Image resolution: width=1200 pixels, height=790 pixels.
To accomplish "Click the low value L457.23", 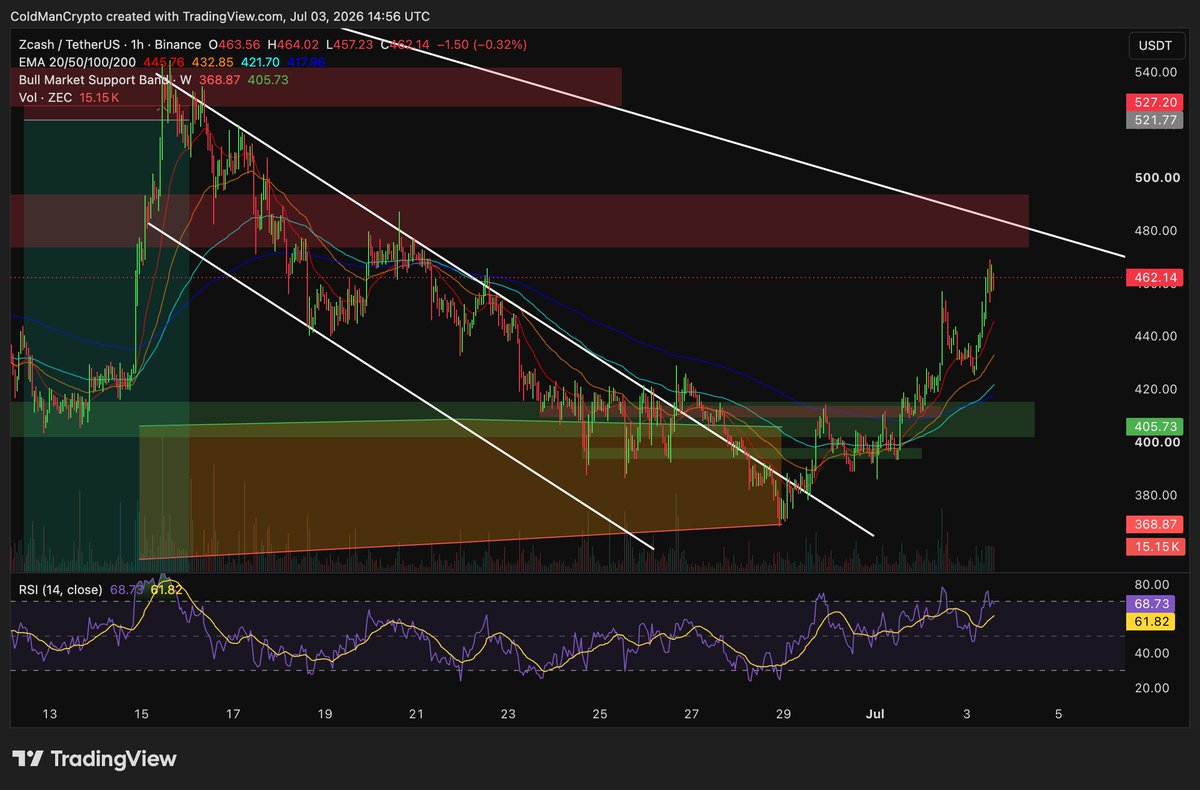I will click(351, 45).
